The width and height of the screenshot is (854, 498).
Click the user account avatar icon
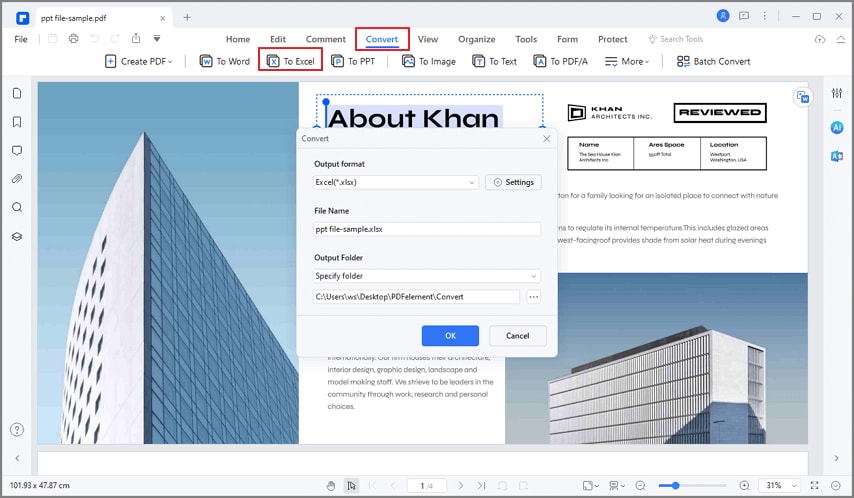(723, 16)
